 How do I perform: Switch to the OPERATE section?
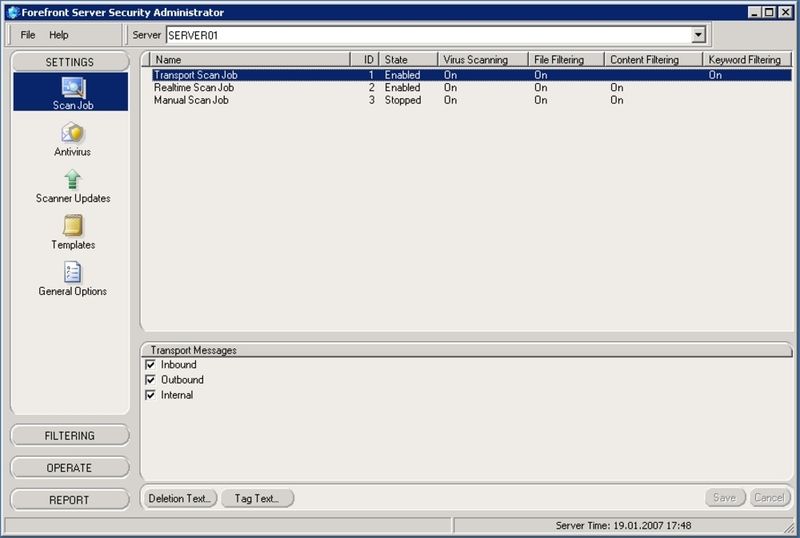pos(70,468)
